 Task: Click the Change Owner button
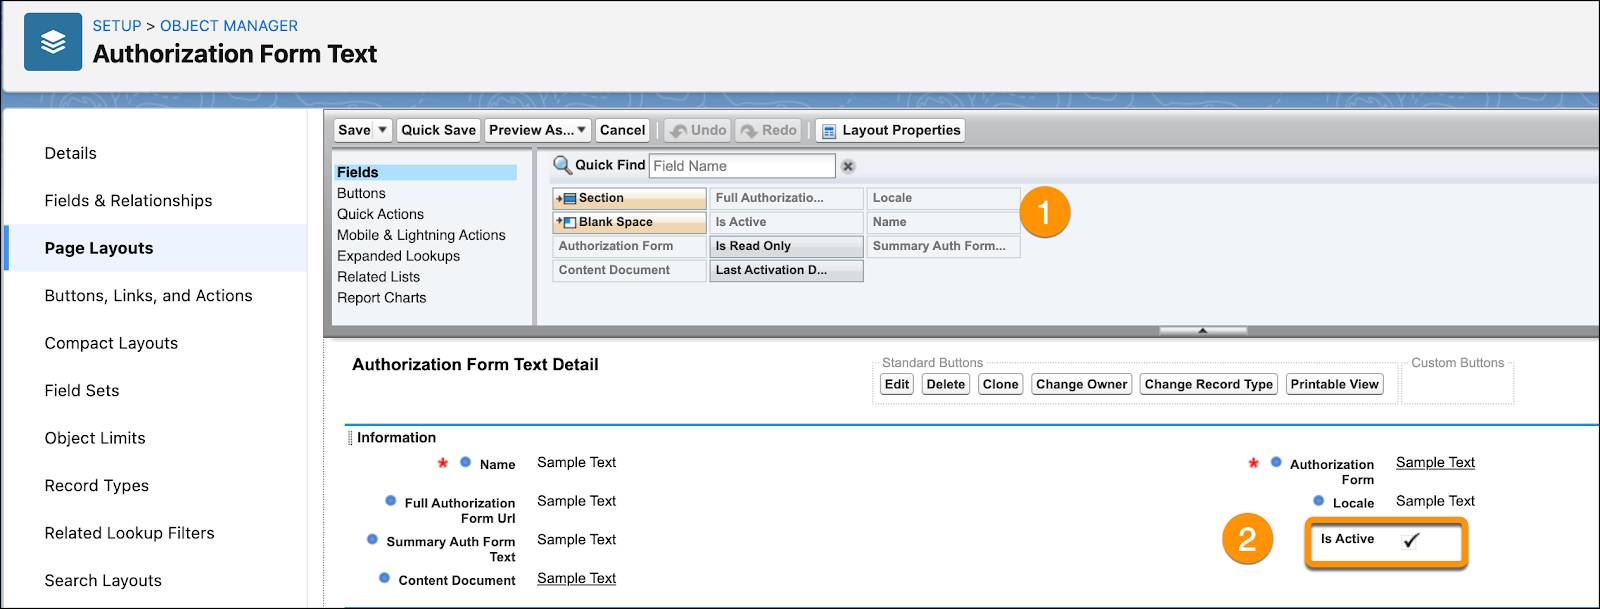point(1081,384)
